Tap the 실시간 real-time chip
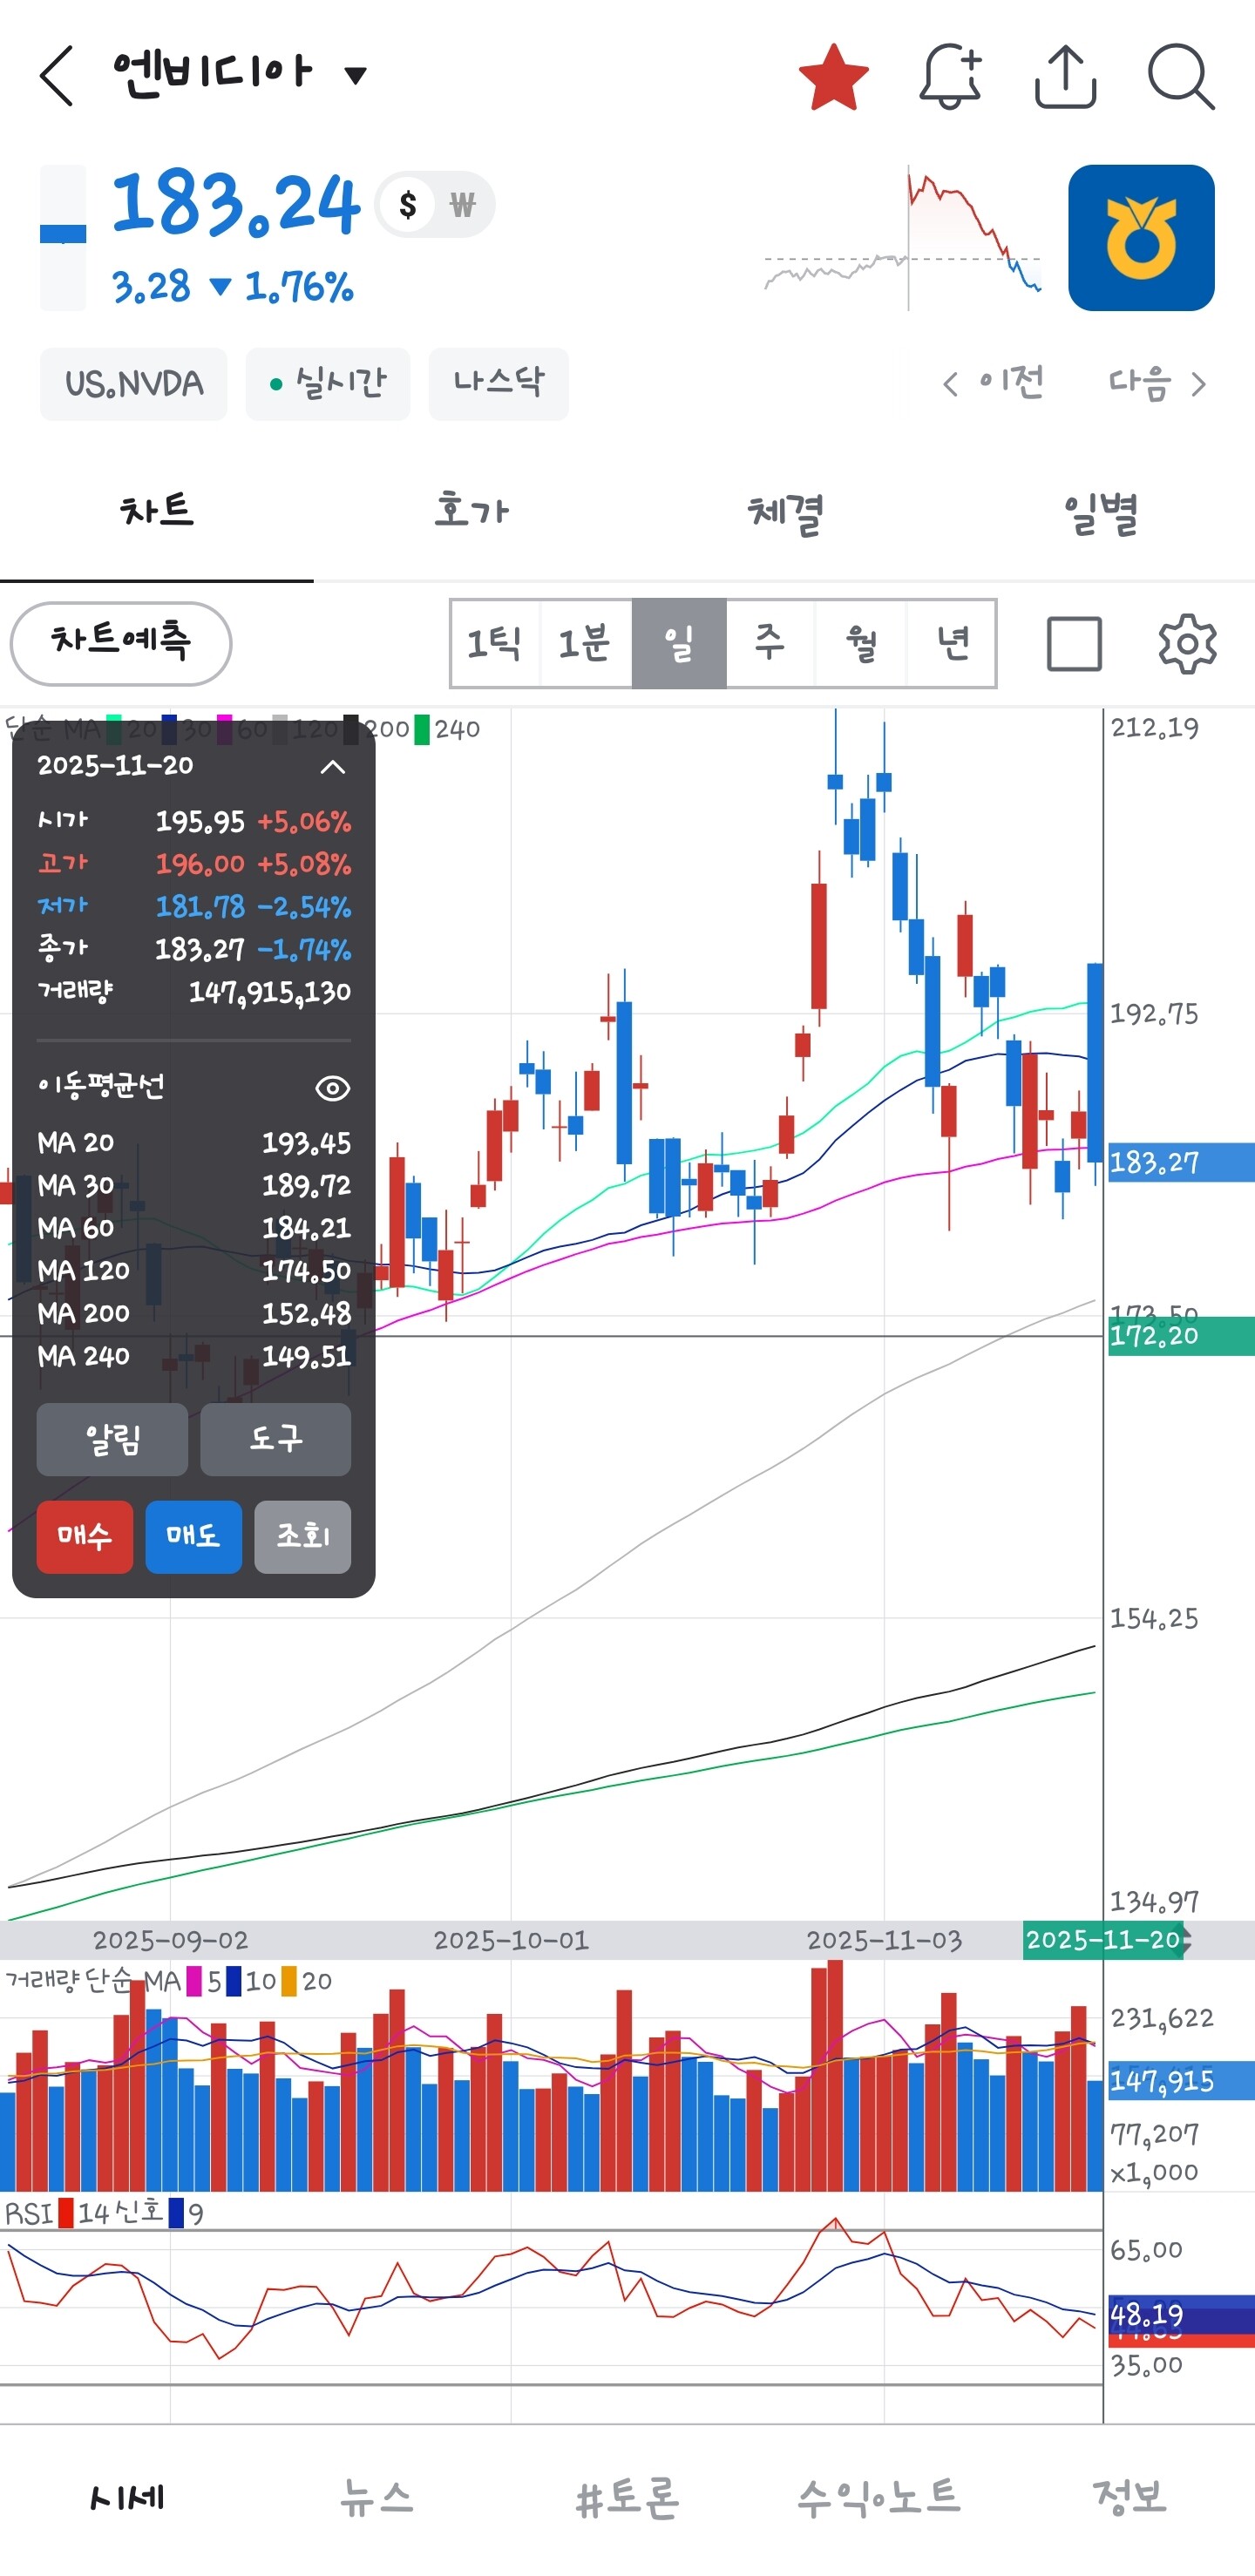 pyautogui.click(x=328, y=384)
